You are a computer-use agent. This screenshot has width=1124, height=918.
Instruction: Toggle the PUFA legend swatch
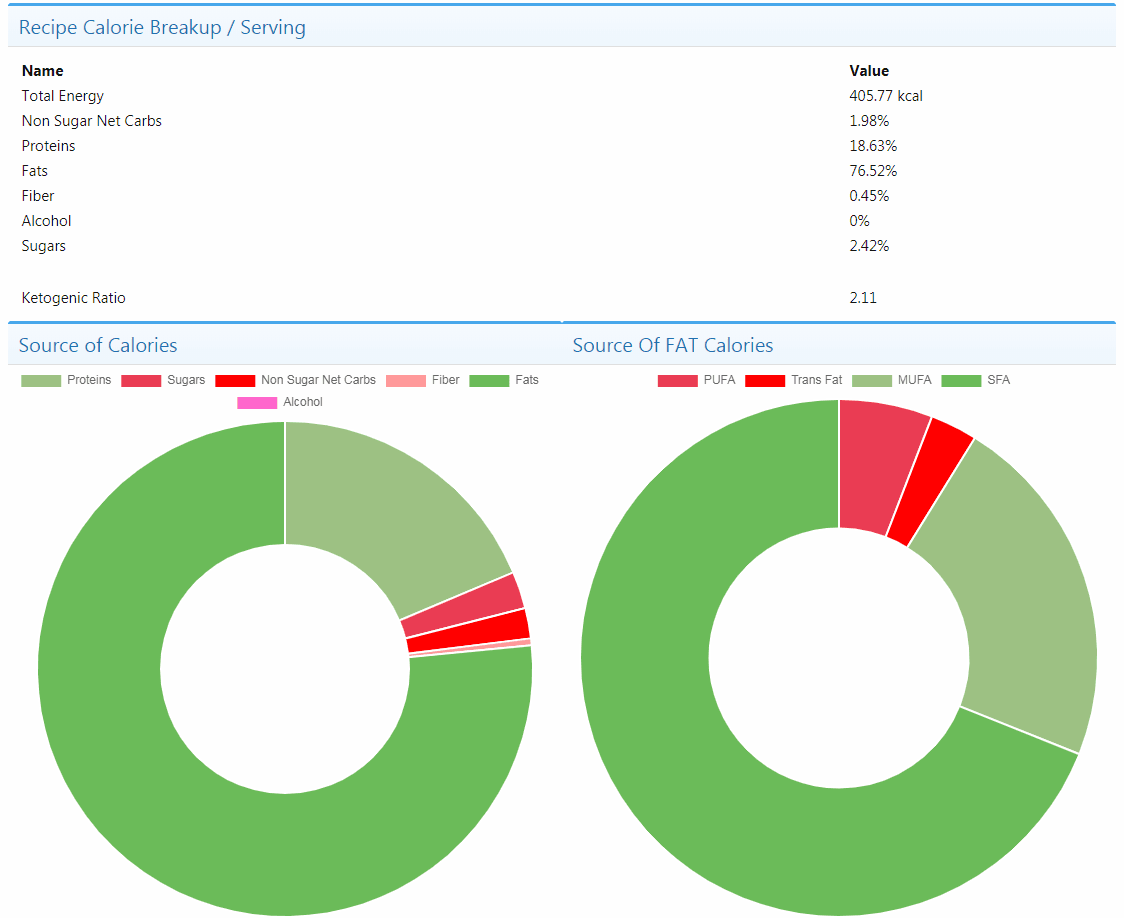tap(677, 381)
